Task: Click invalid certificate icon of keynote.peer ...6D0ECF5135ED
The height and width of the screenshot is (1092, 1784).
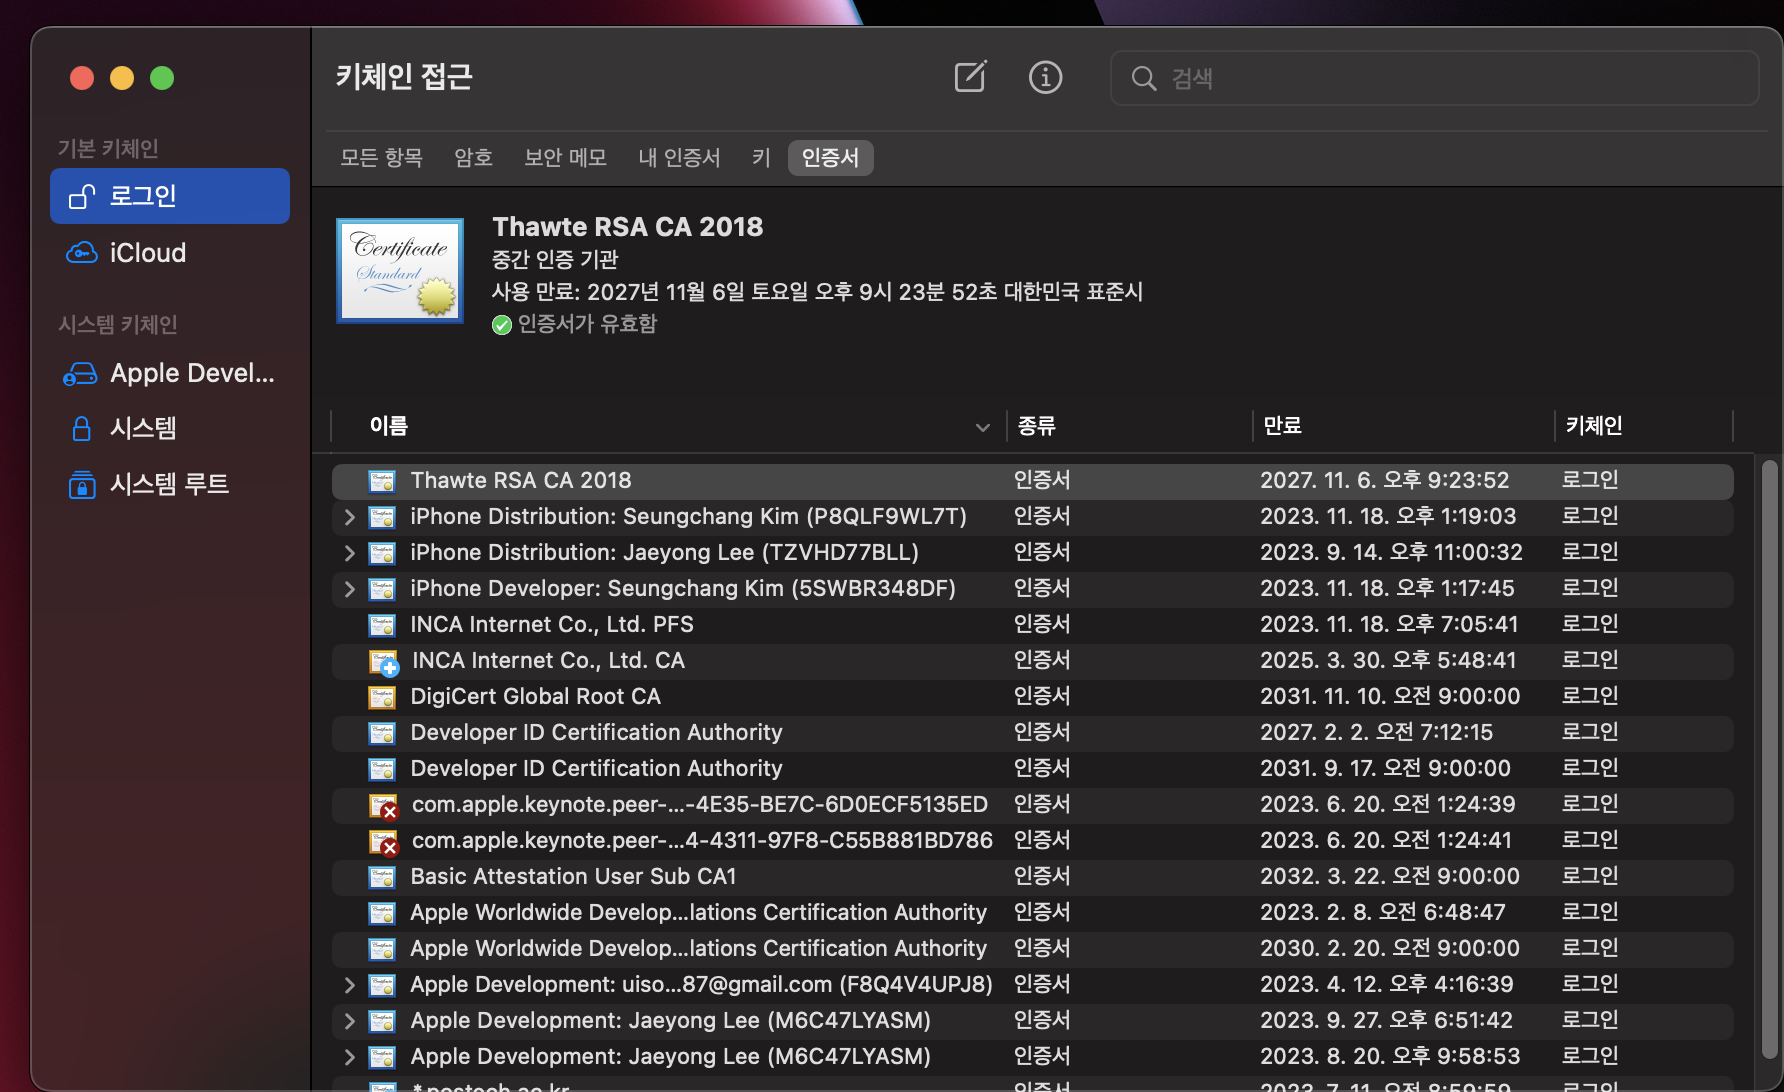Action: click(x=384, y=806)
